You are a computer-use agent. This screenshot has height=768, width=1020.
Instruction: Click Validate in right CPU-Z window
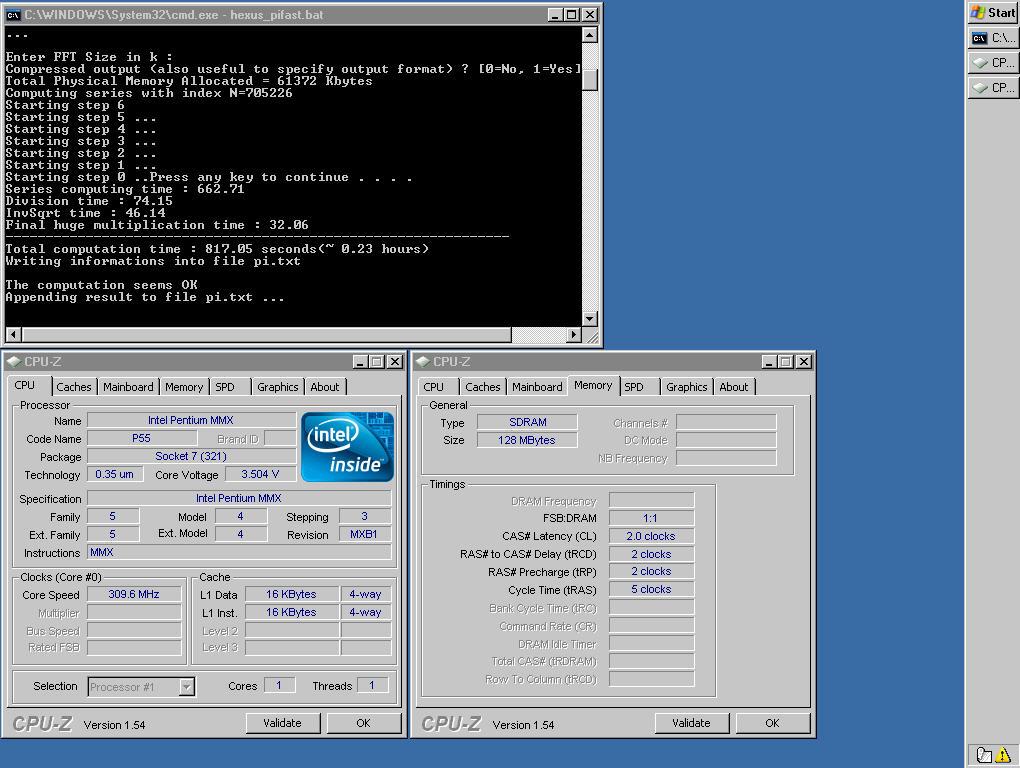pyautogui.click(x=691, y=723)
